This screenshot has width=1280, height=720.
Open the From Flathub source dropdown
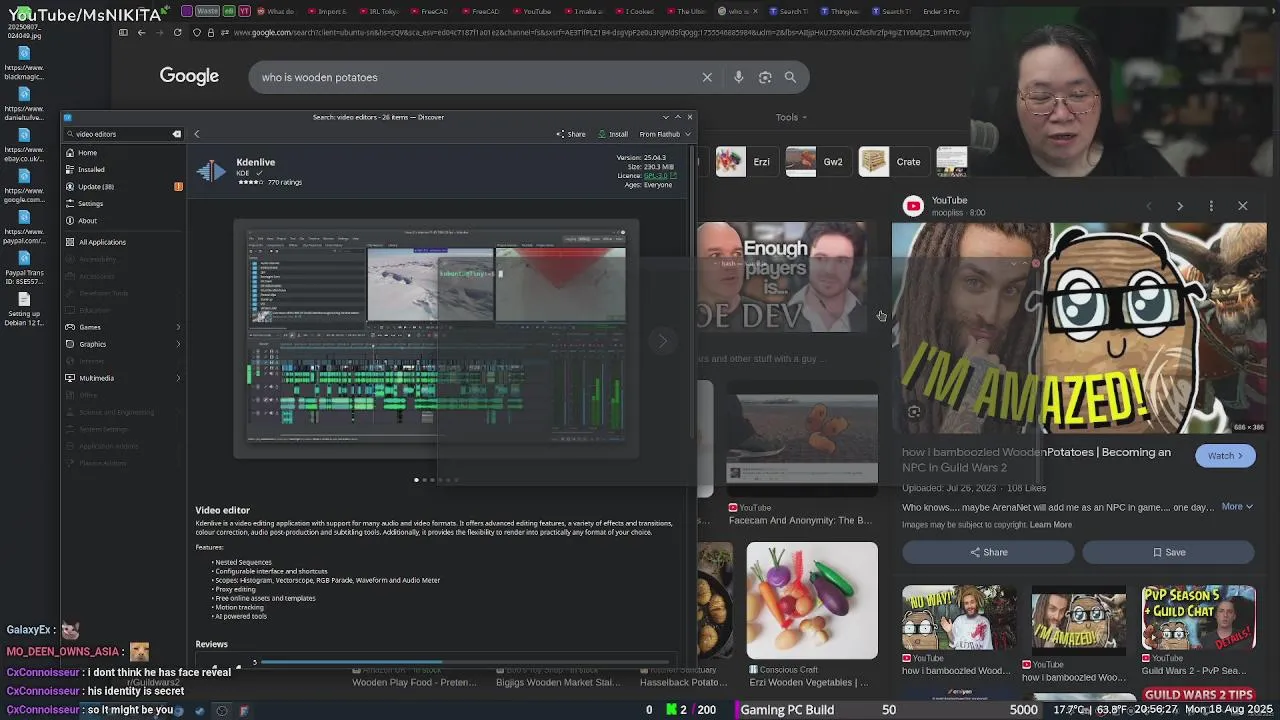[665, 134]
